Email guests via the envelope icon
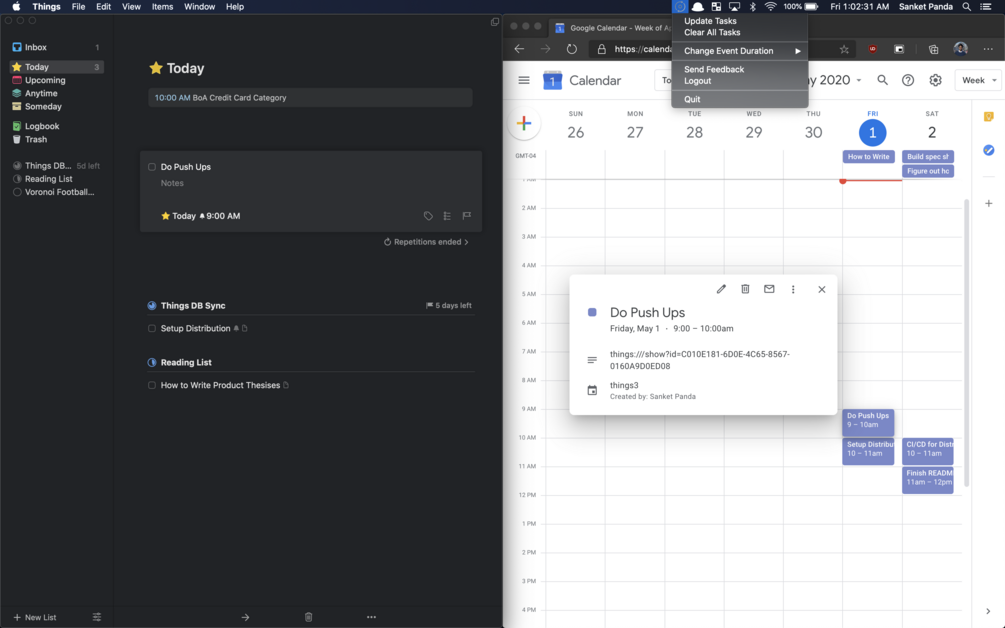Image resolution: width=1005 pixels, height=628 pixels. (x=769, y=290)
